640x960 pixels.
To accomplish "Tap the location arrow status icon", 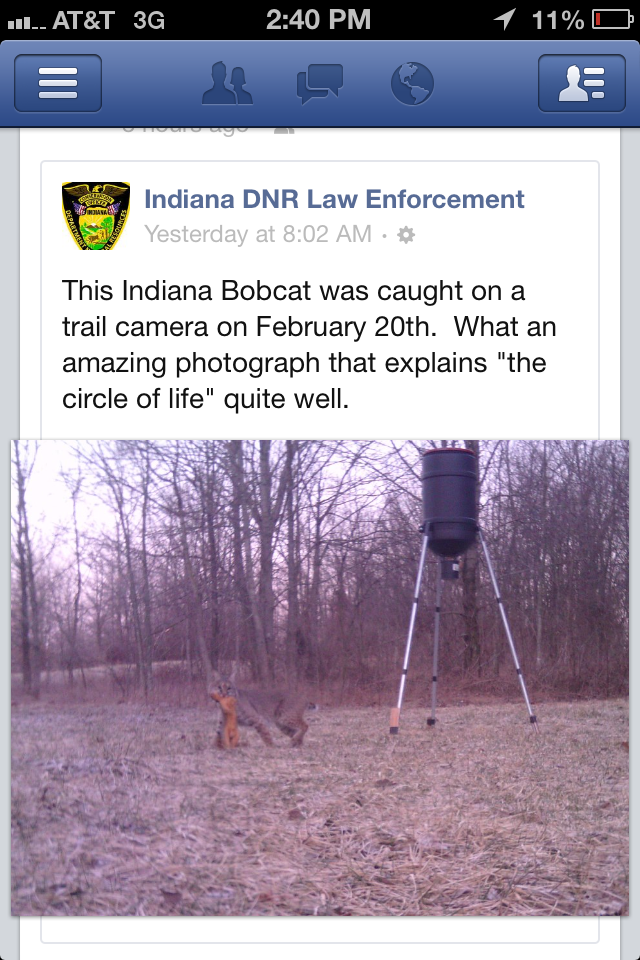I will (x=505, y=20).
